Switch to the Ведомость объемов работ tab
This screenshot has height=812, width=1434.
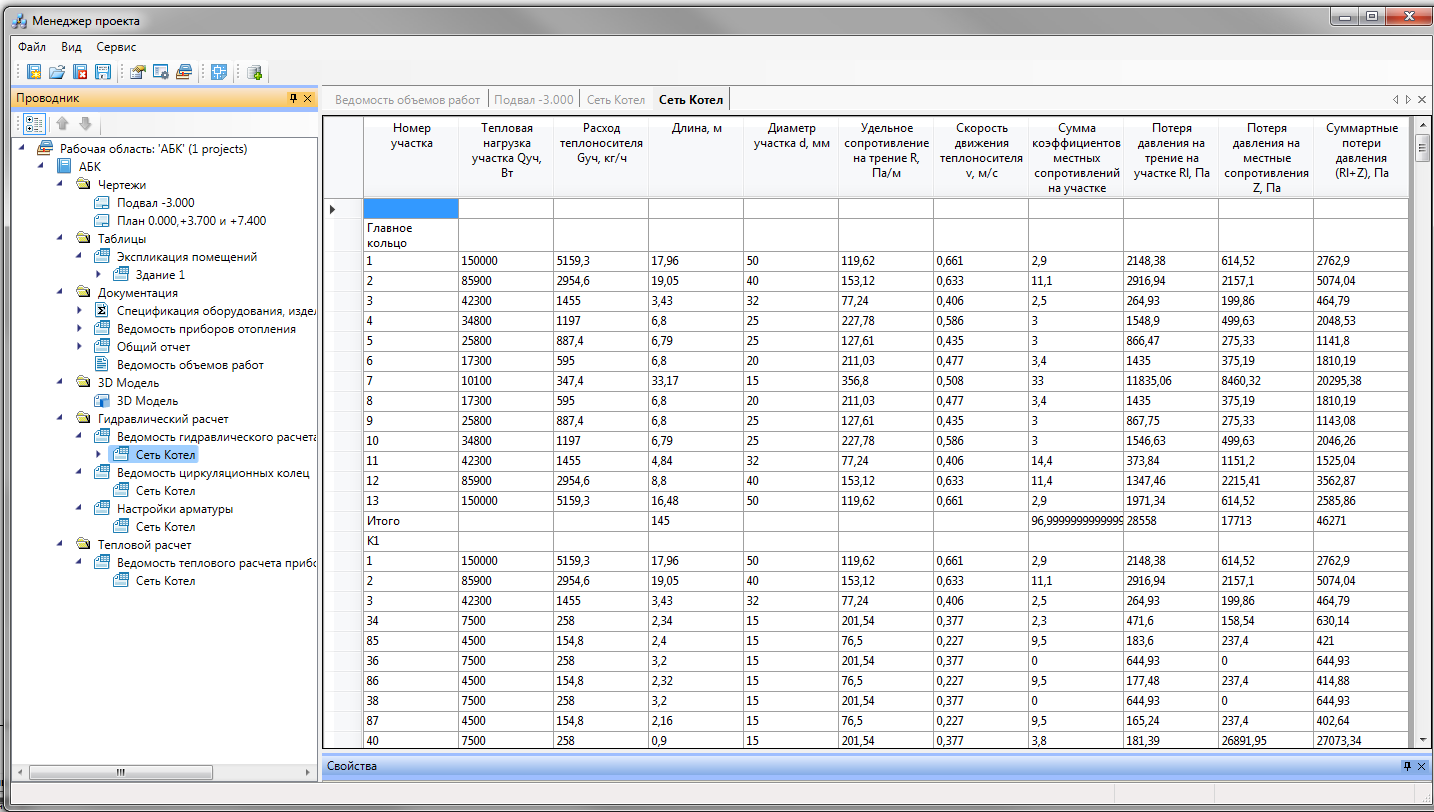coord(407,99)
